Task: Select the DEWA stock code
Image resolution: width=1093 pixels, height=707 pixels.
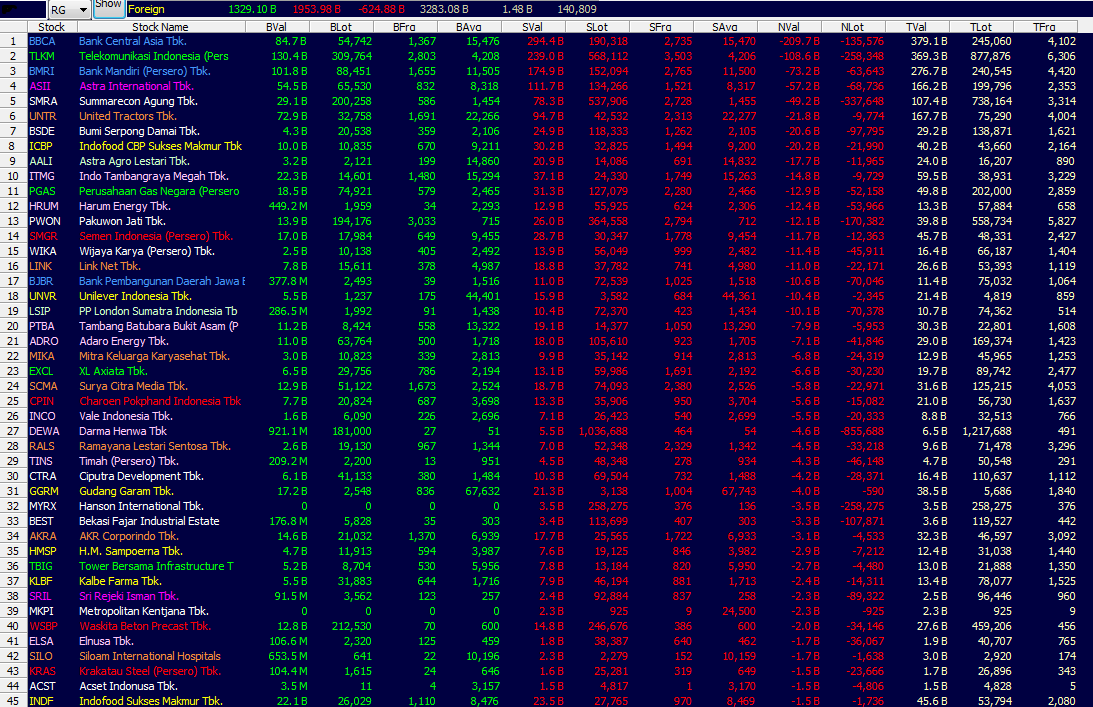Action: pyautogui.click(x=44, y=431)
